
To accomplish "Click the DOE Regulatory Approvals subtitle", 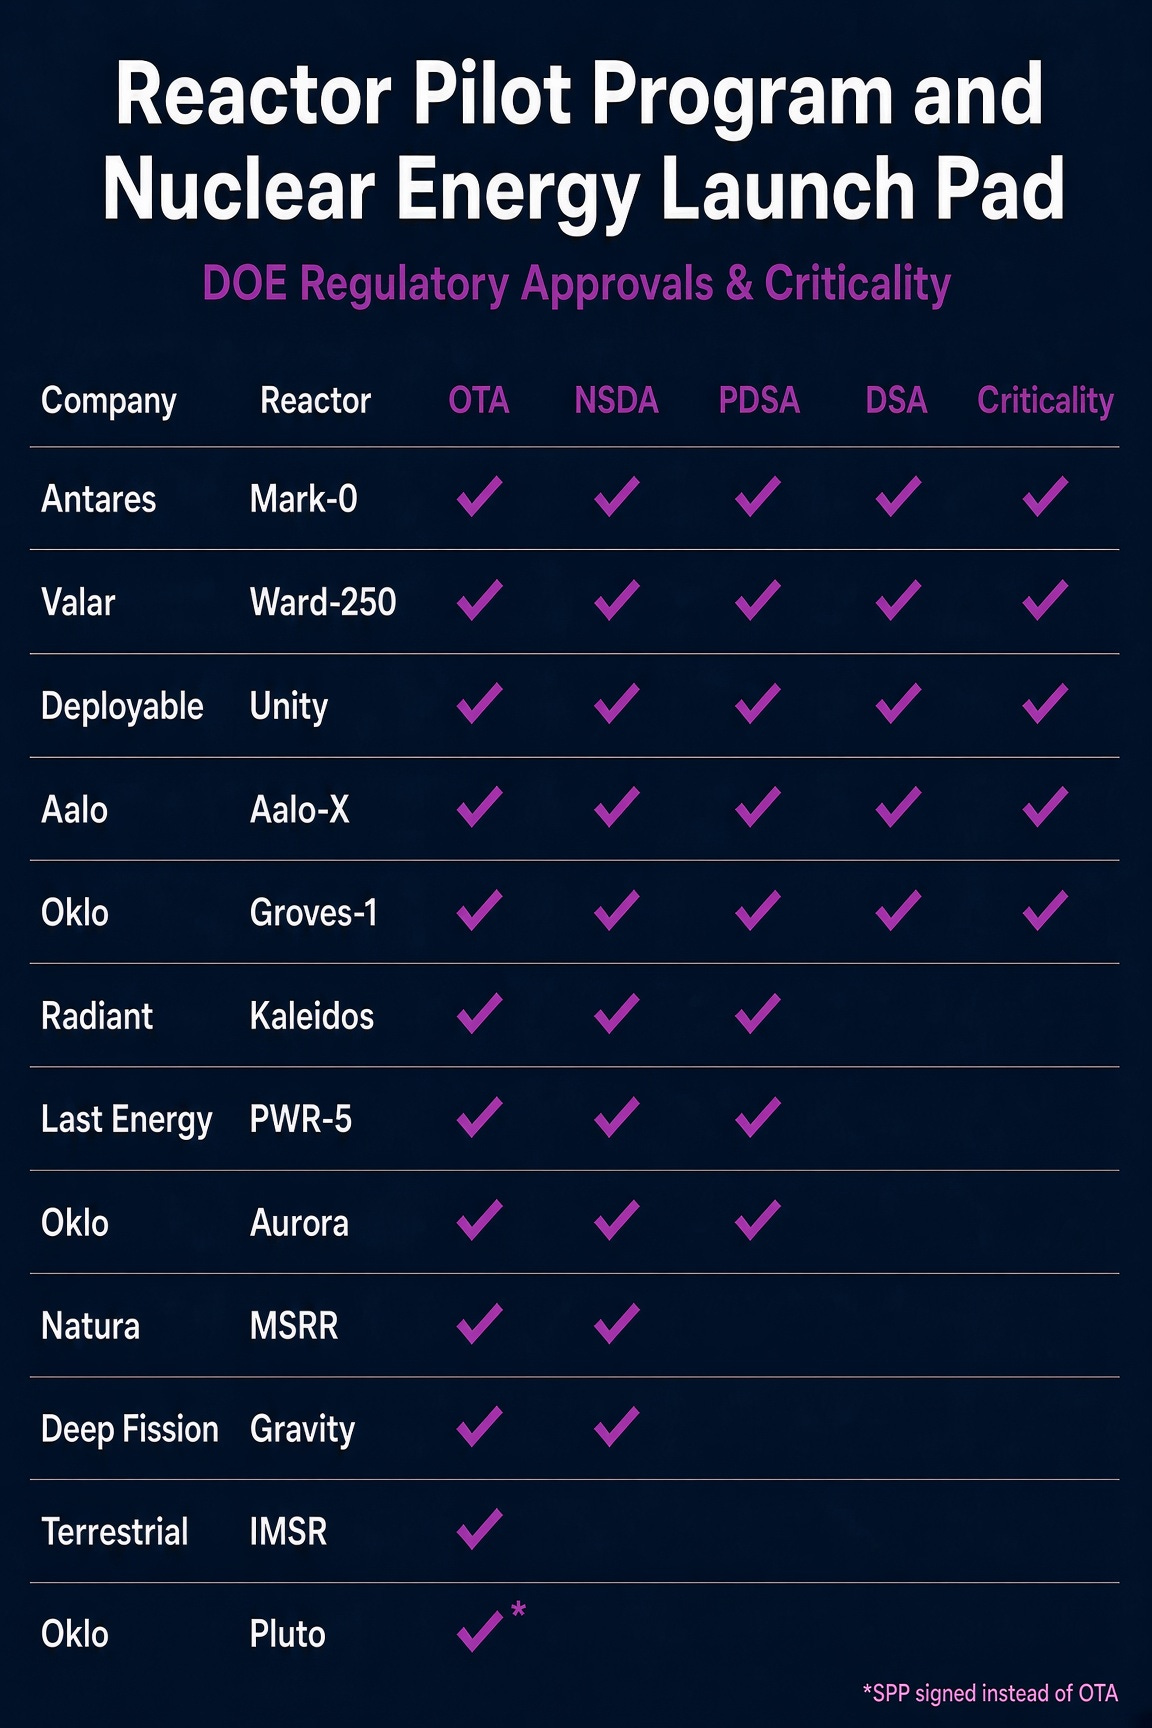I will [x=576, y=284].
